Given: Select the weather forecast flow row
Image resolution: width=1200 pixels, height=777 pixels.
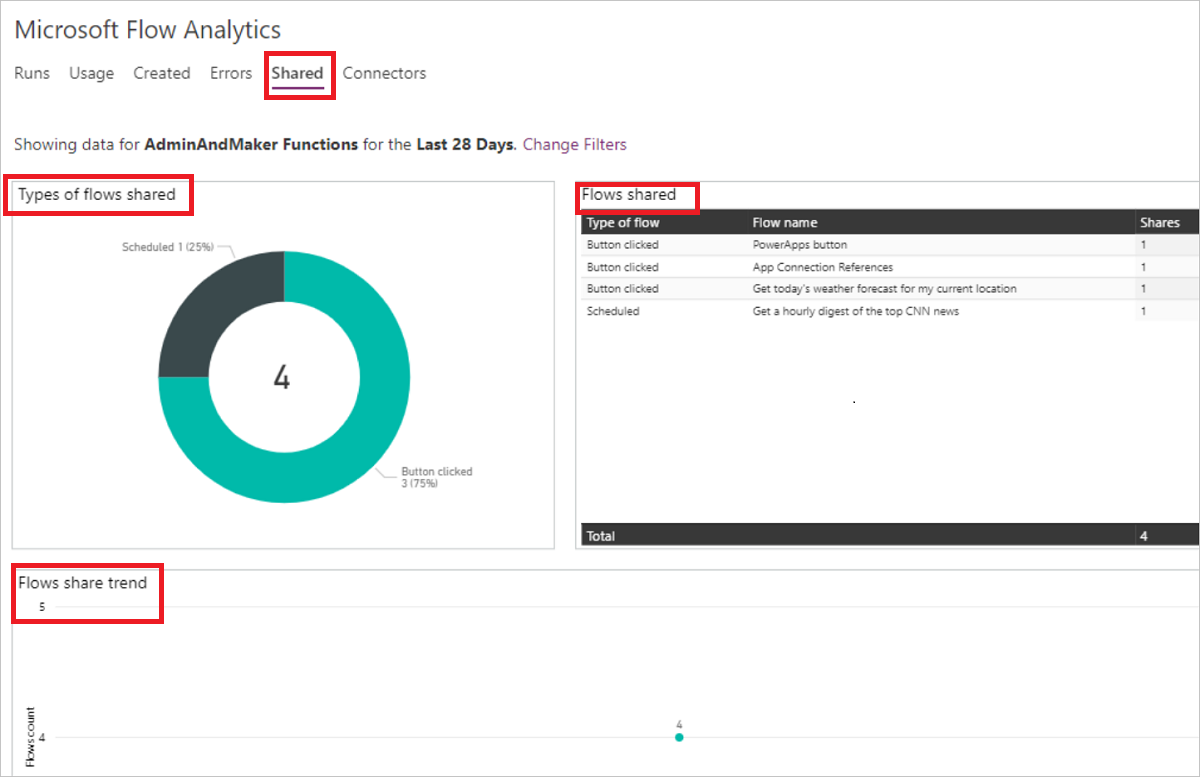Looking at the screenshot, I should point(884,289).
